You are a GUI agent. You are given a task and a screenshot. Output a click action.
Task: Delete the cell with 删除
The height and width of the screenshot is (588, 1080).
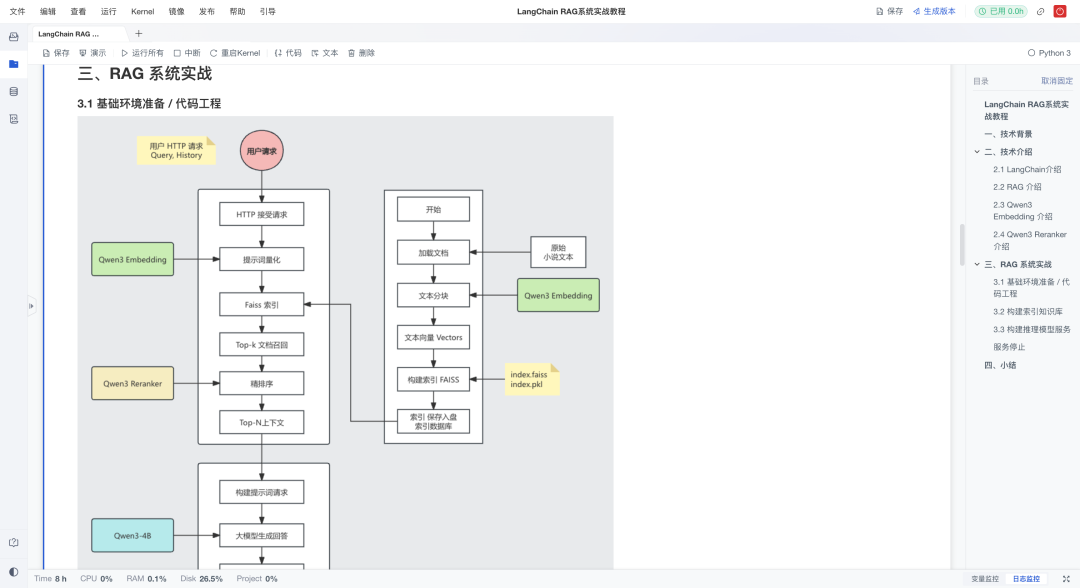pyautogui.click(x=362, y=53)
